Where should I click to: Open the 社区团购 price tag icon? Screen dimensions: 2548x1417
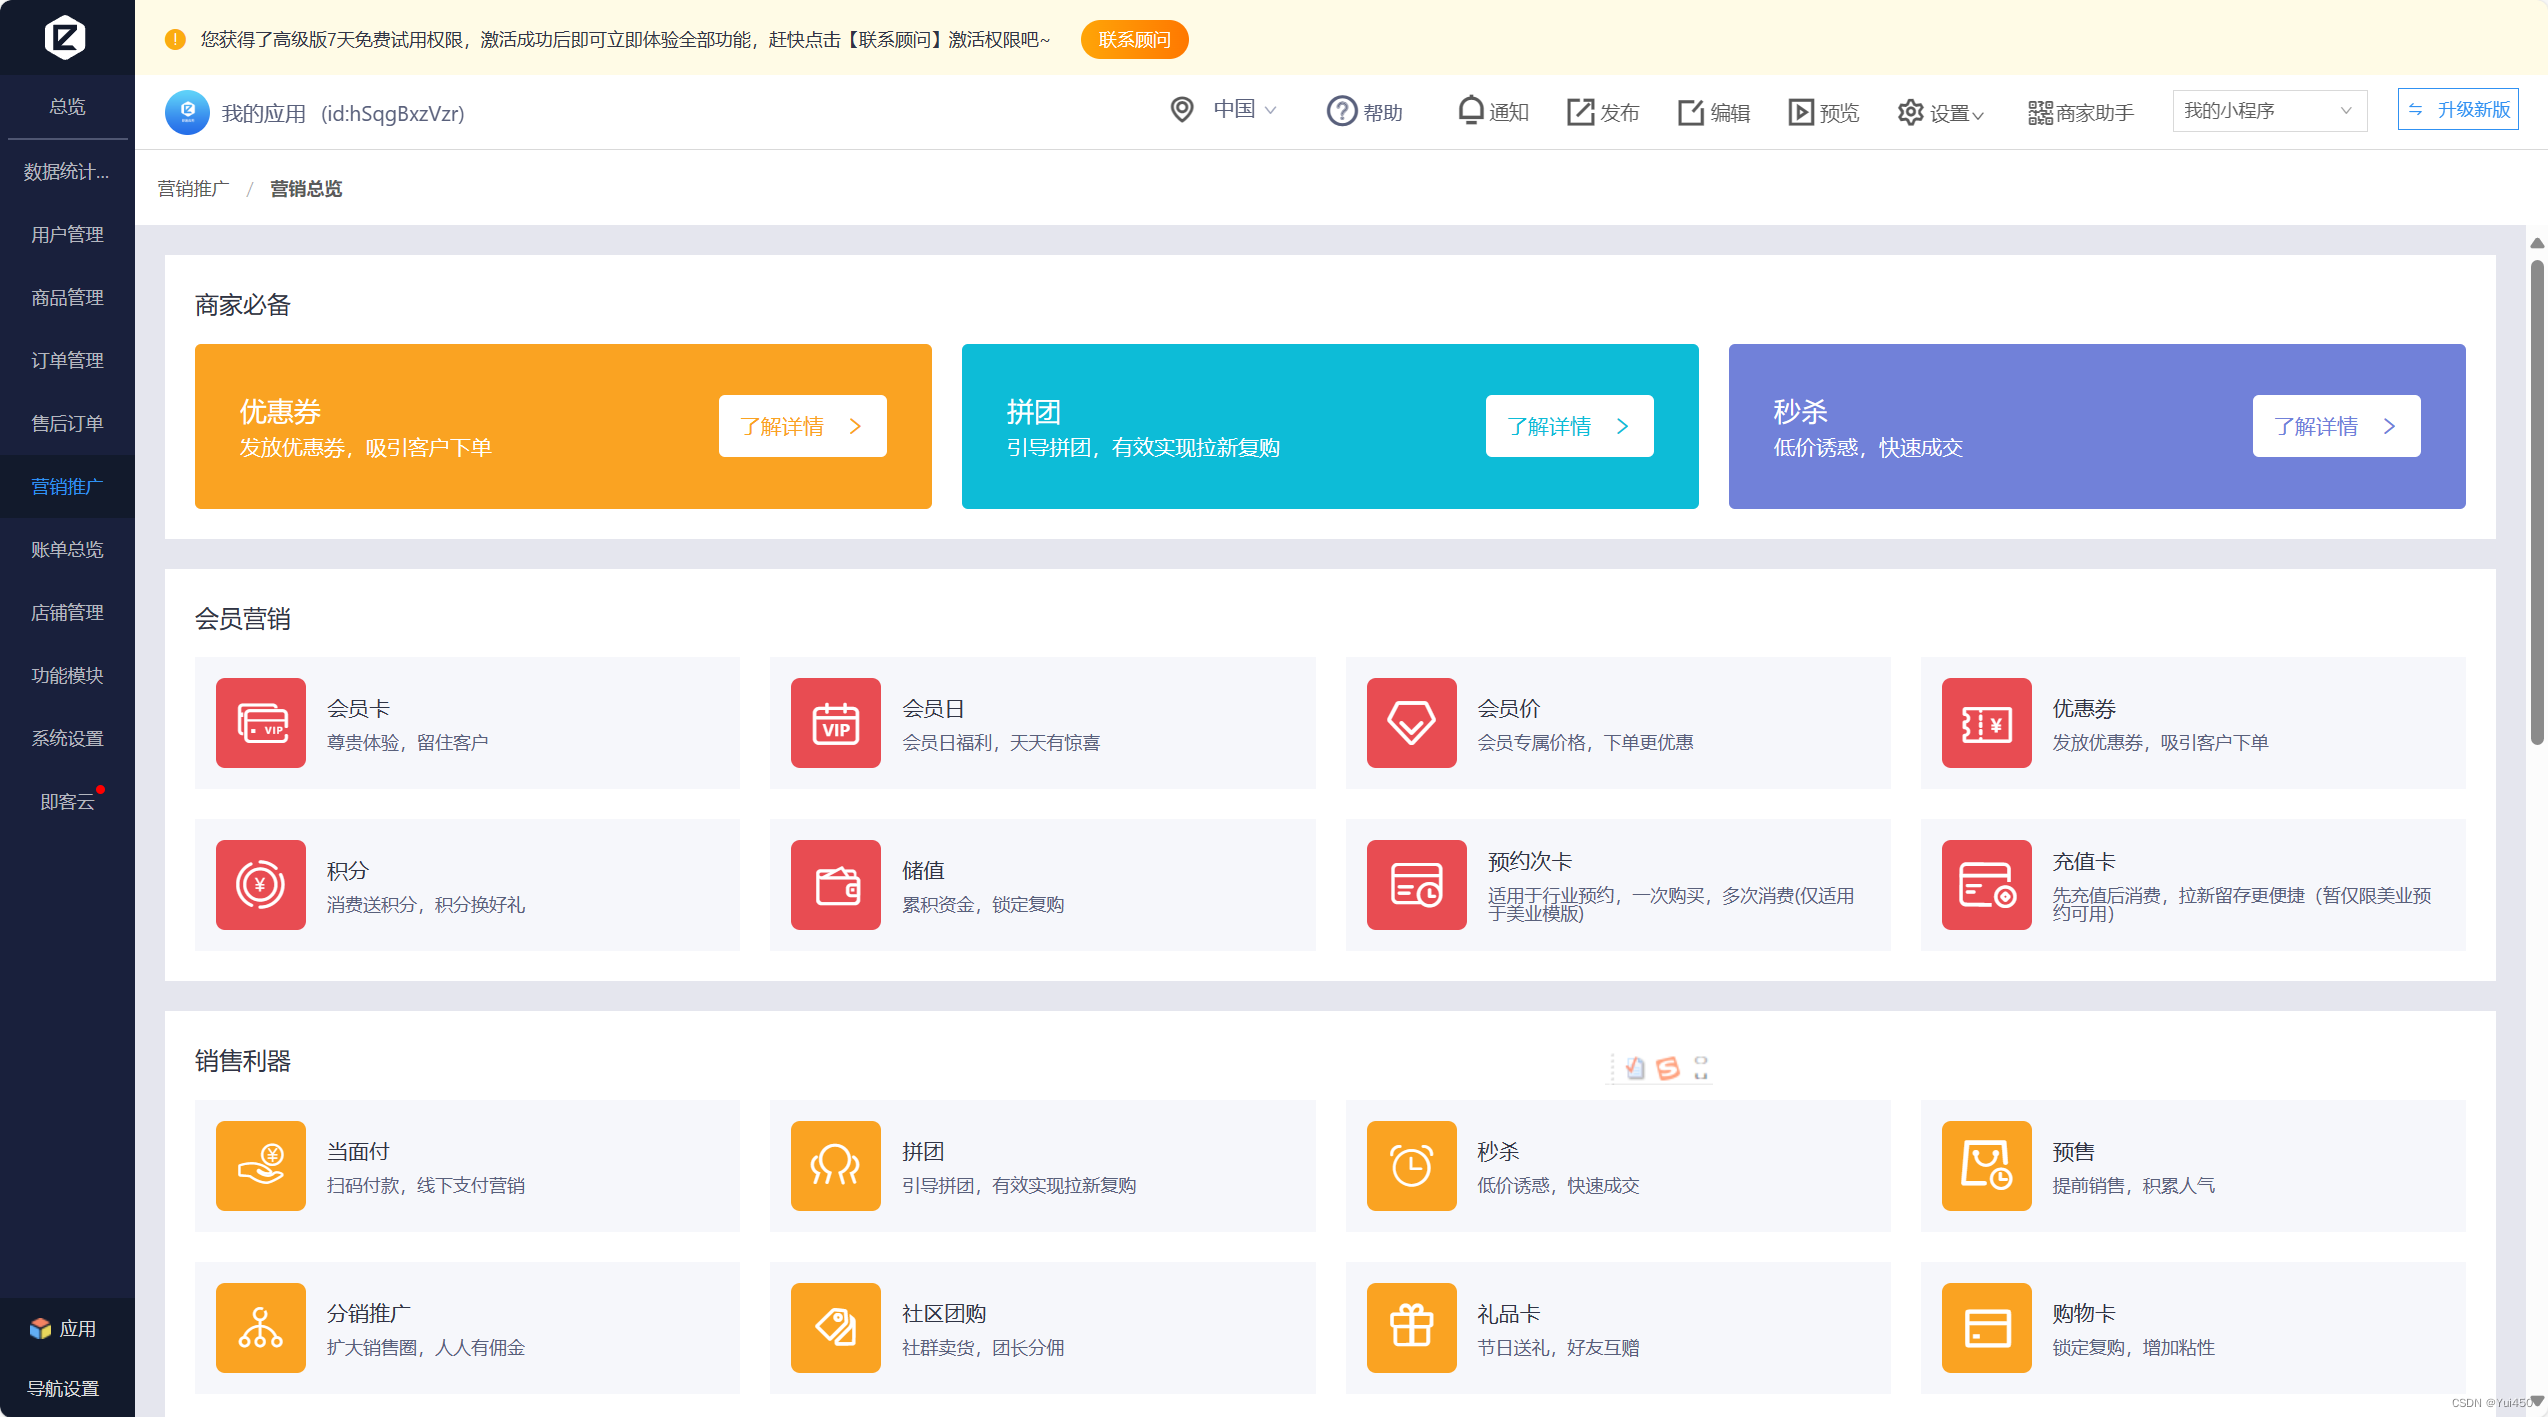tap(836, 1328)
